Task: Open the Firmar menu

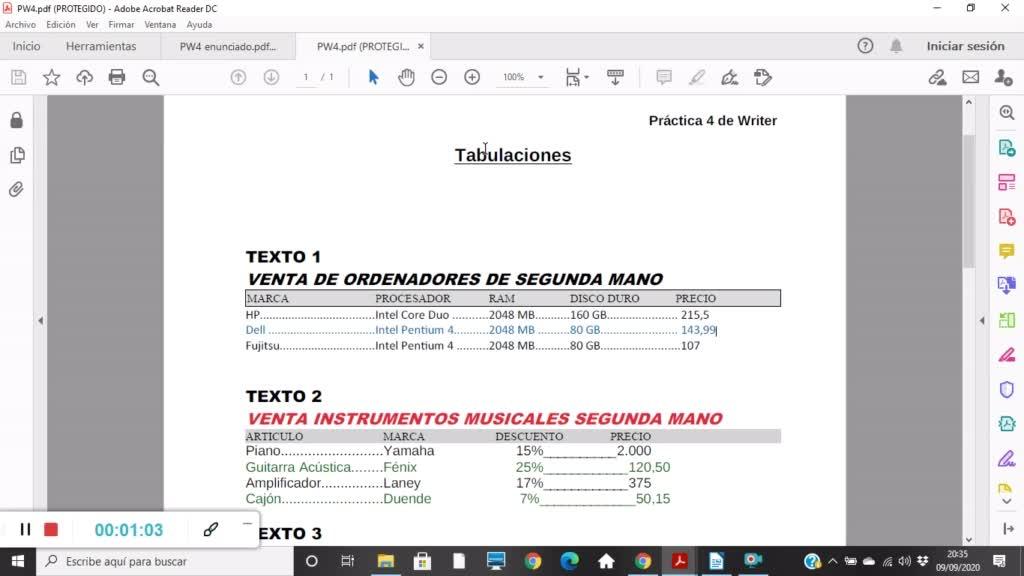Action: 121,25
